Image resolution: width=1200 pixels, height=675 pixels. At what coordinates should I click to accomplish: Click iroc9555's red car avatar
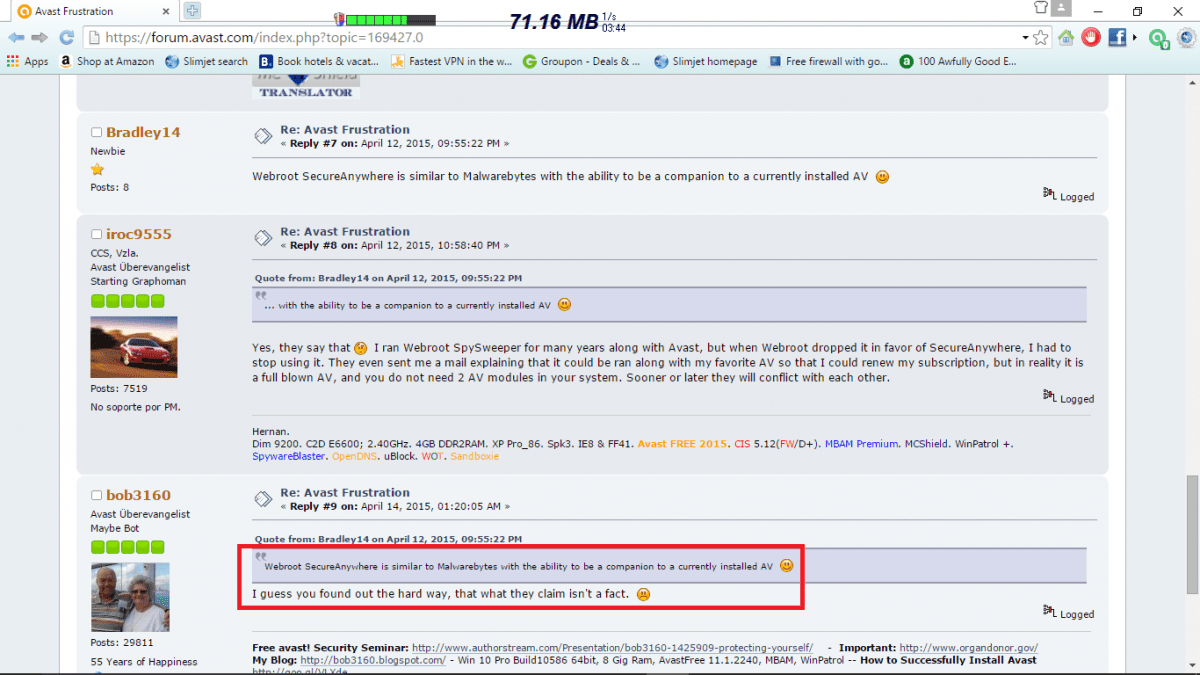[134, 347]
